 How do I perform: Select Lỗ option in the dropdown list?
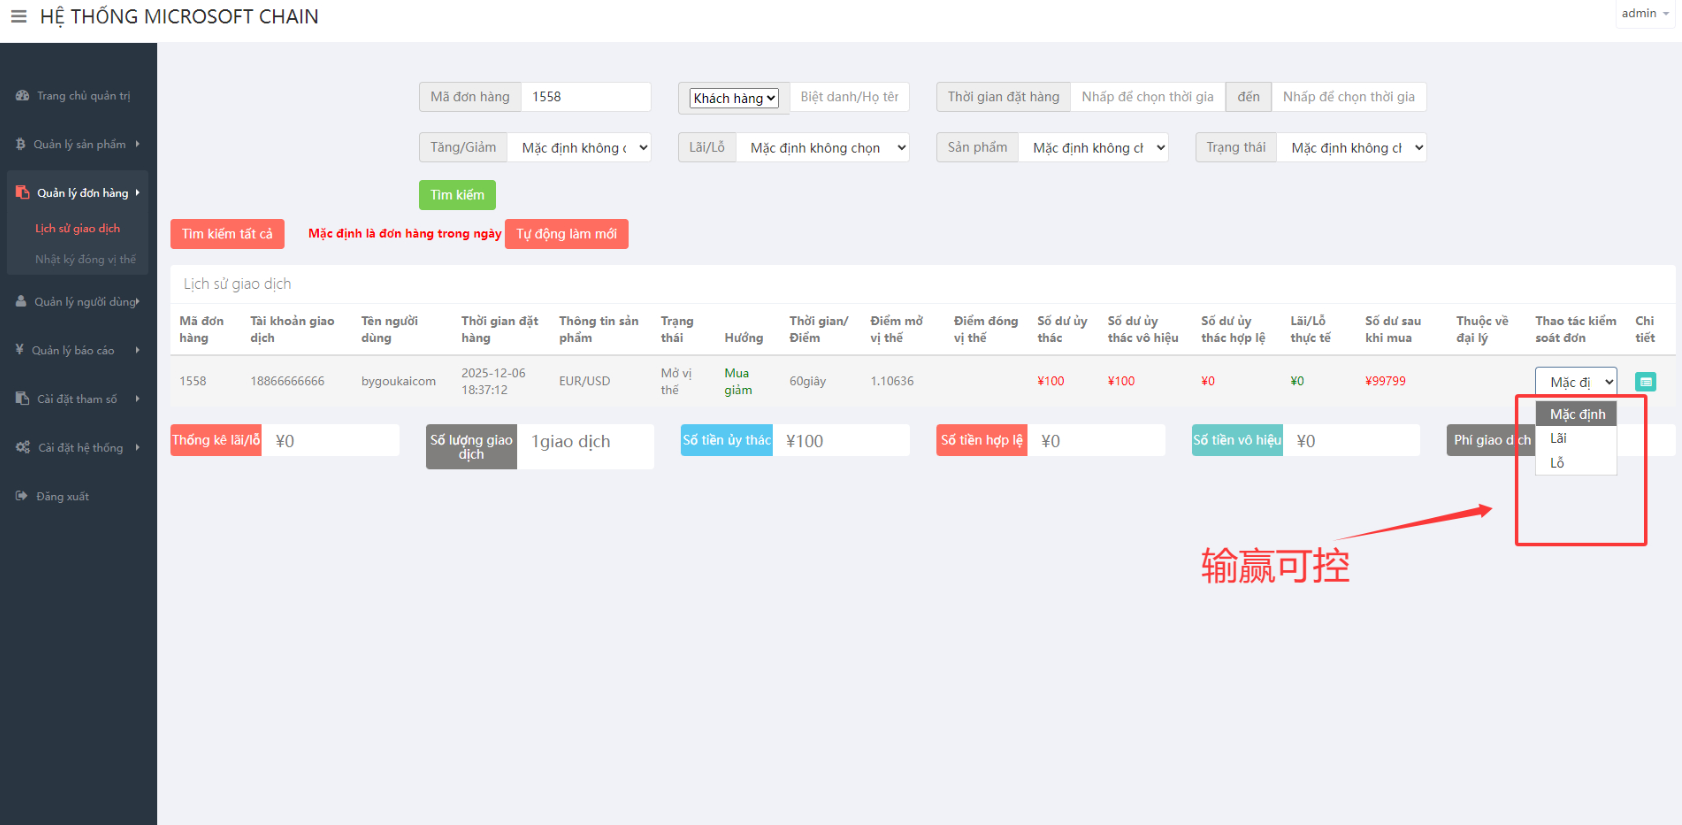tap(1558, 463)
